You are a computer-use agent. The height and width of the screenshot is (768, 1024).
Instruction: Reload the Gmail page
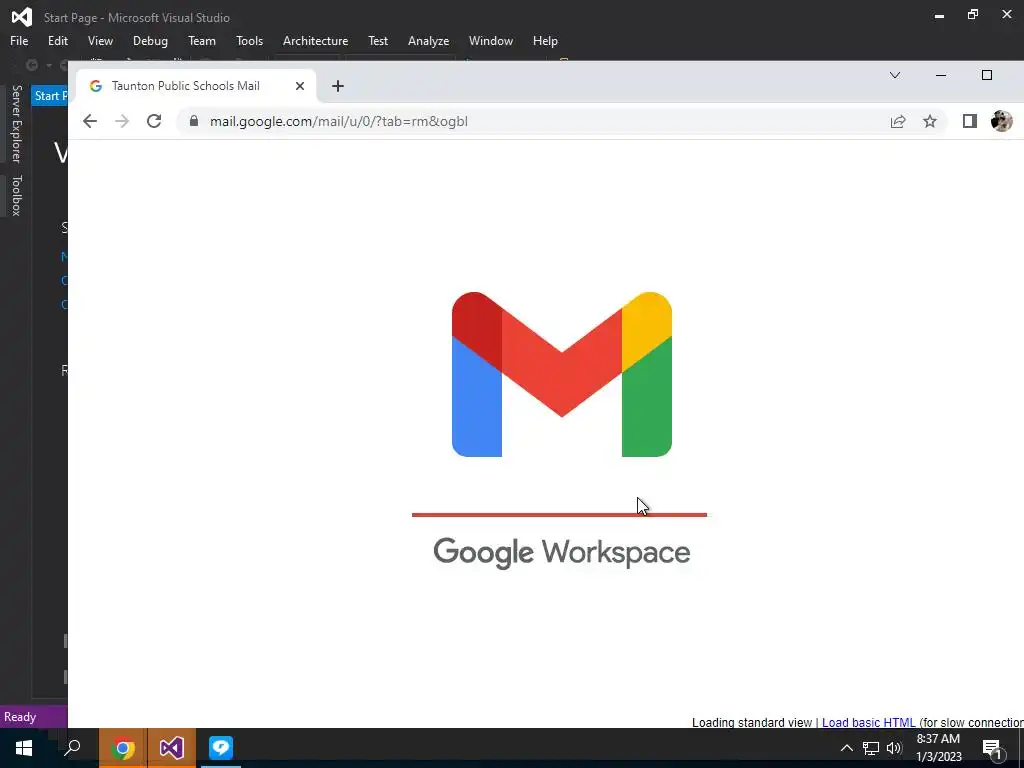click(154, 121)
